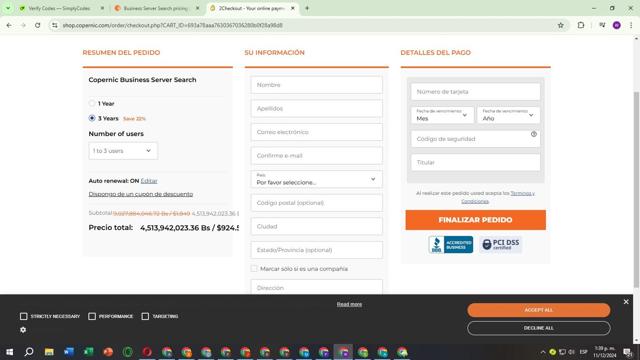Open the expiration Año dropdown
This screenshot has height=360, width=640.
click(x=508, y=115)
